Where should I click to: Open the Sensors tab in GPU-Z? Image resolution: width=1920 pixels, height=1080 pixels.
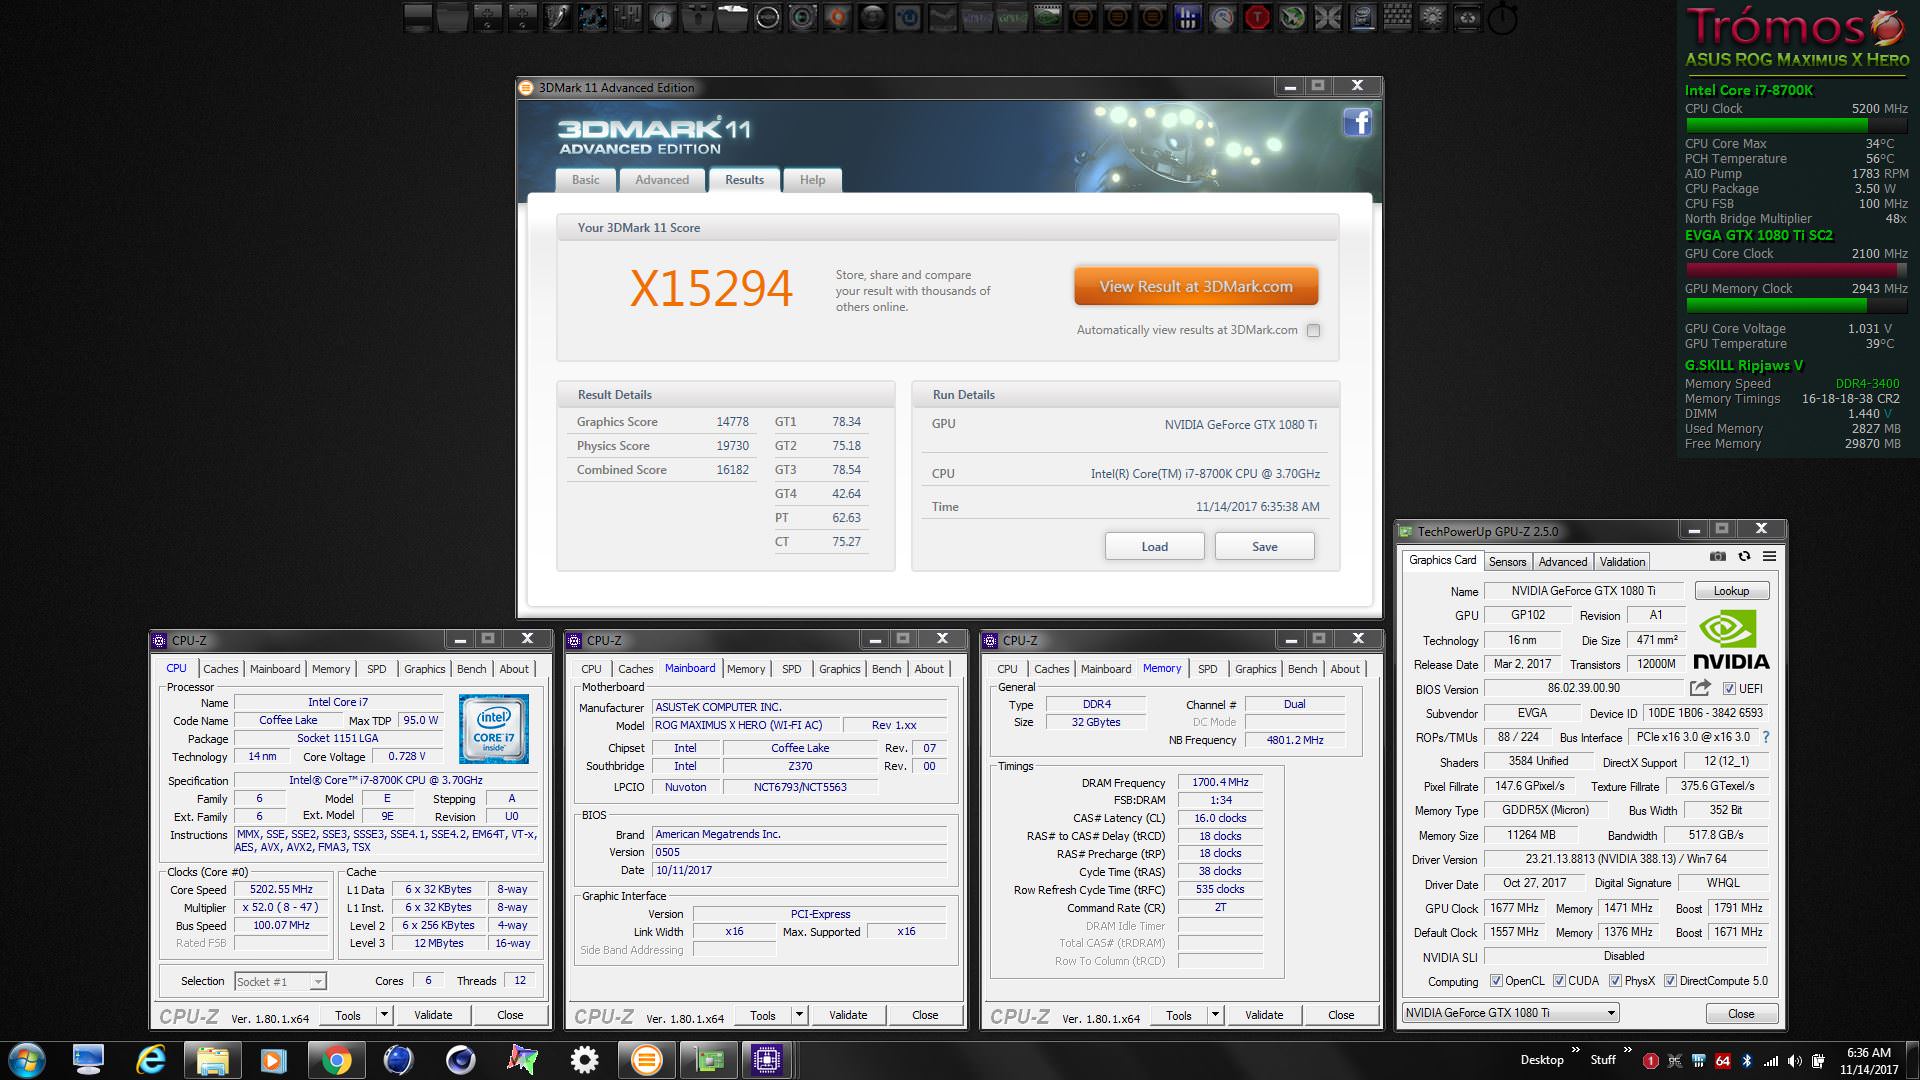click(1507, 562)
